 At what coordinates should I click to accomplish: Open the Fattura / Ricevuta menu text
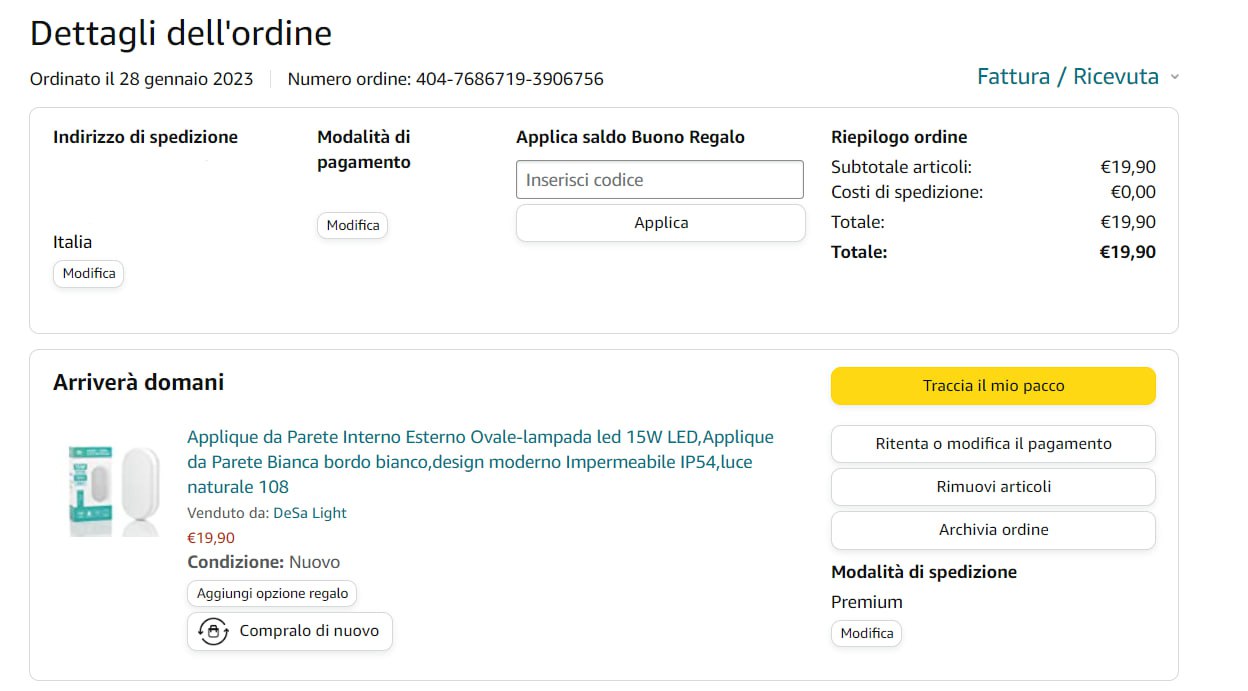coord(1067,77)
